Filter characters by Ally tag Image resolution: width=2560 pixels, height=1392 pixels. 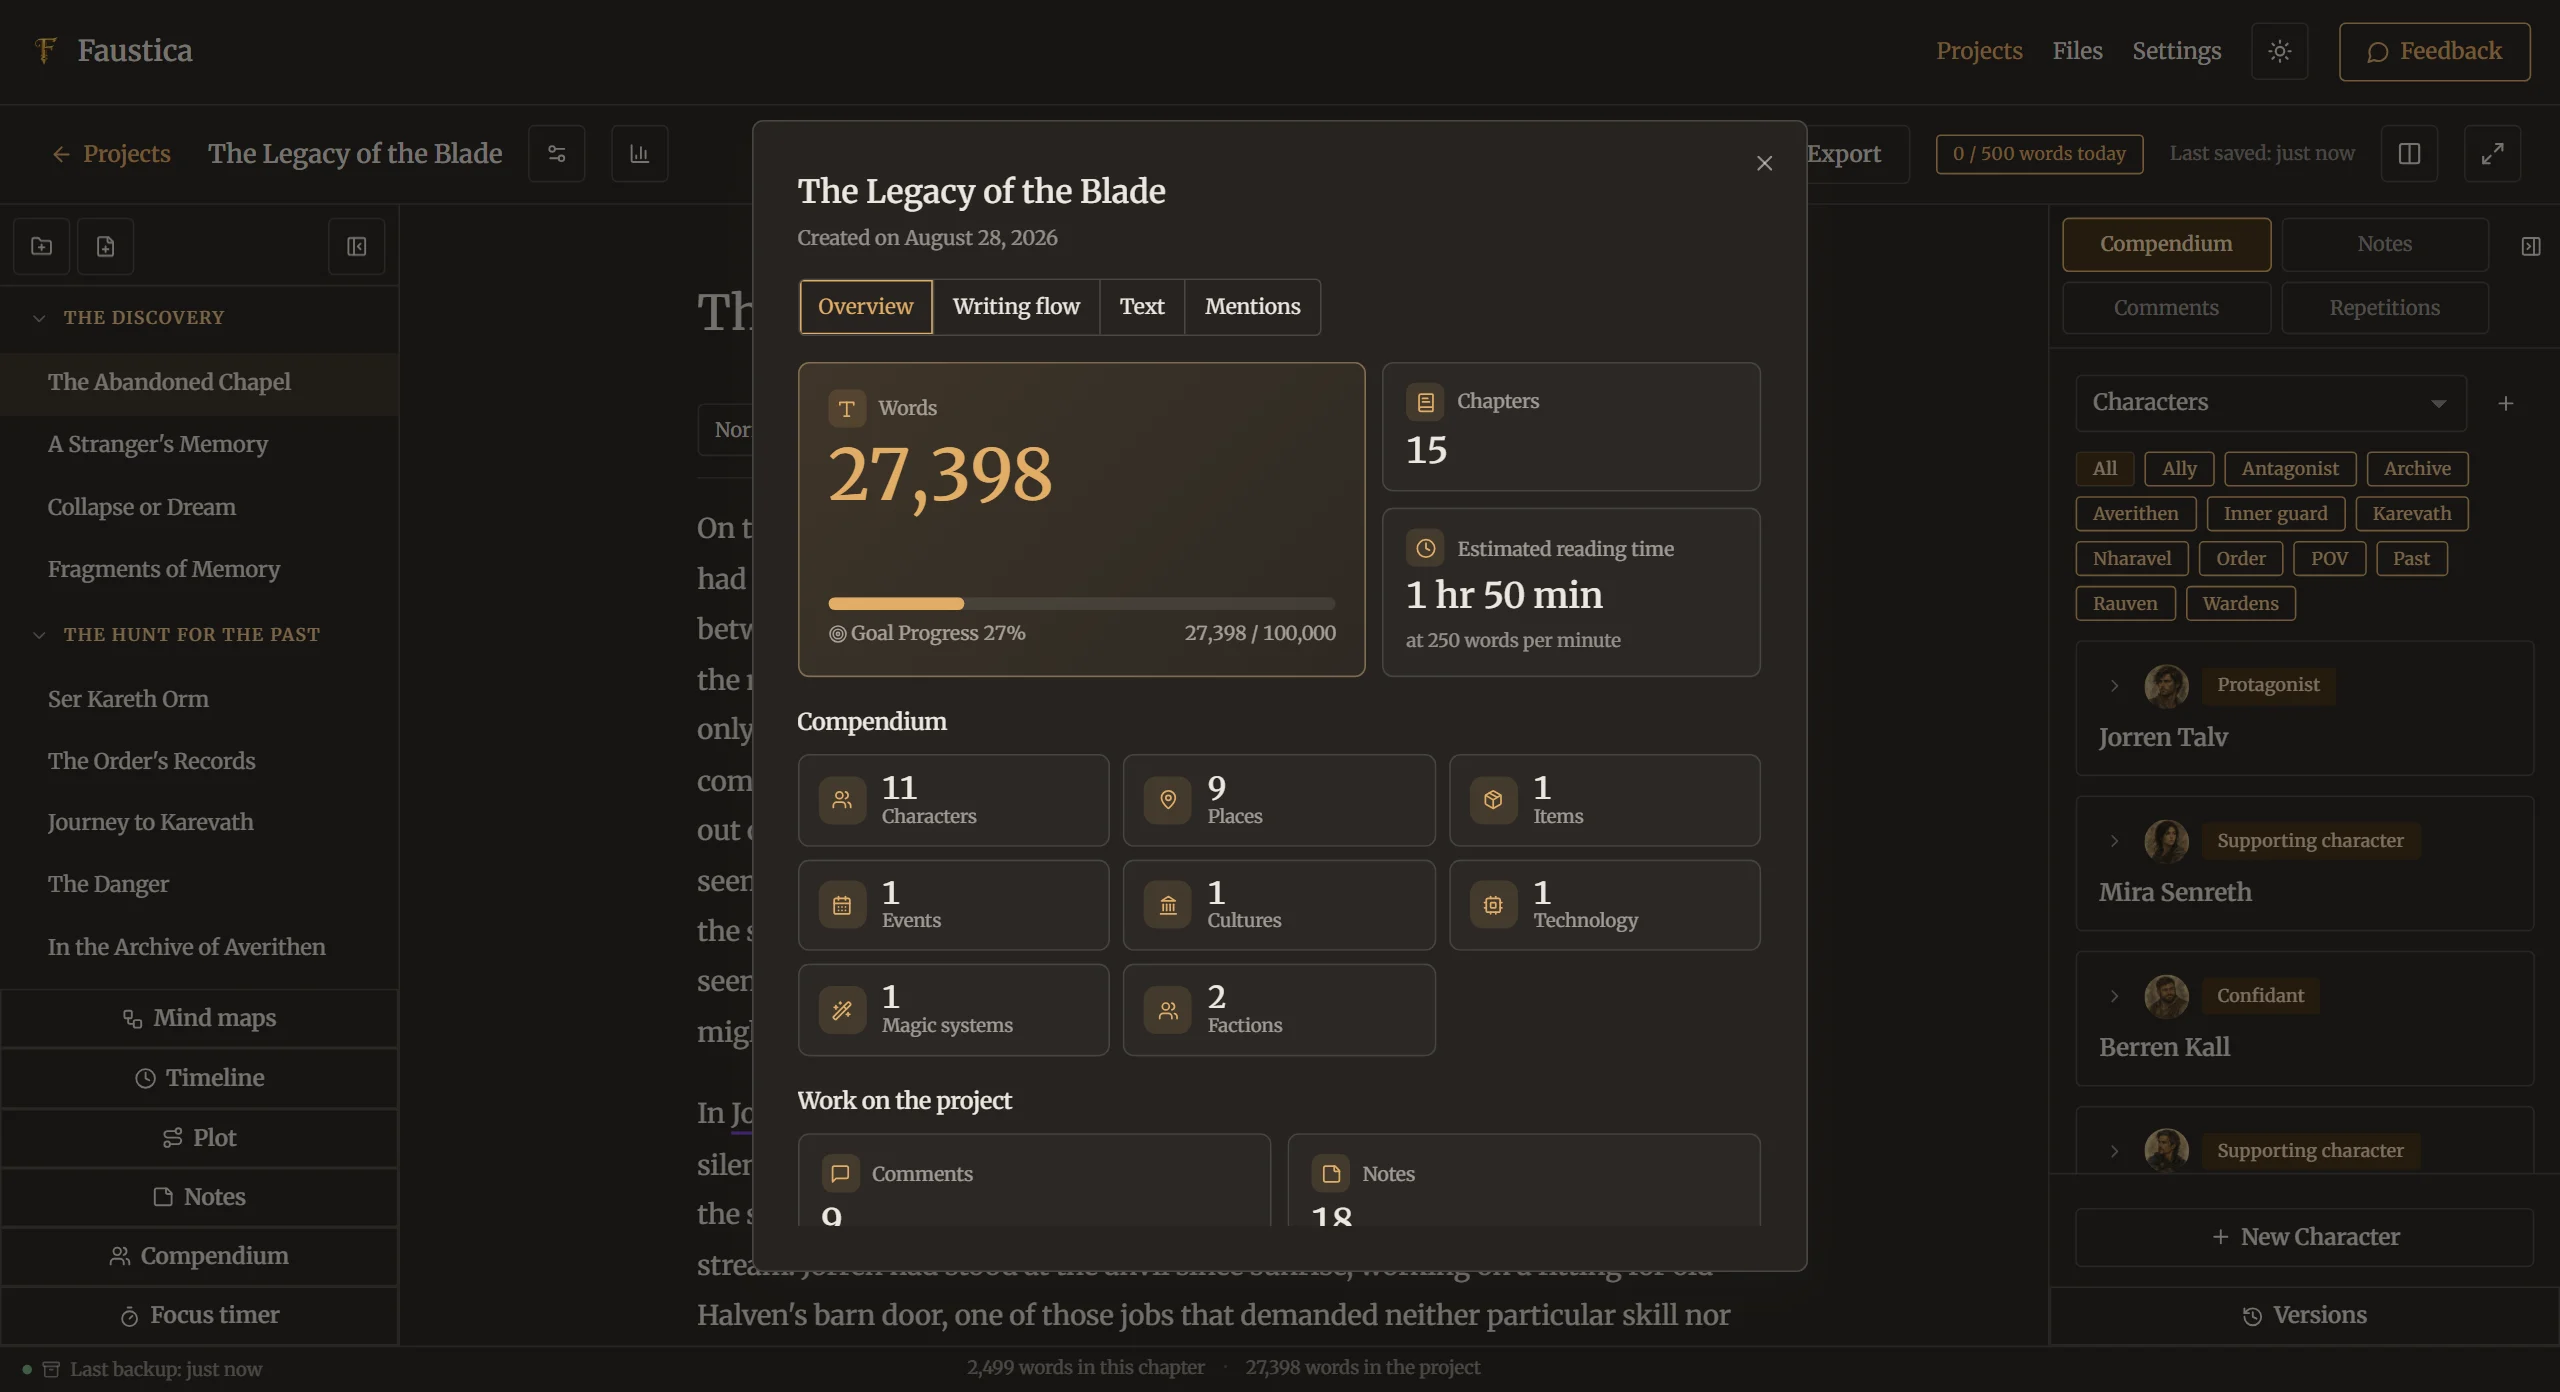pos(2178,468)
